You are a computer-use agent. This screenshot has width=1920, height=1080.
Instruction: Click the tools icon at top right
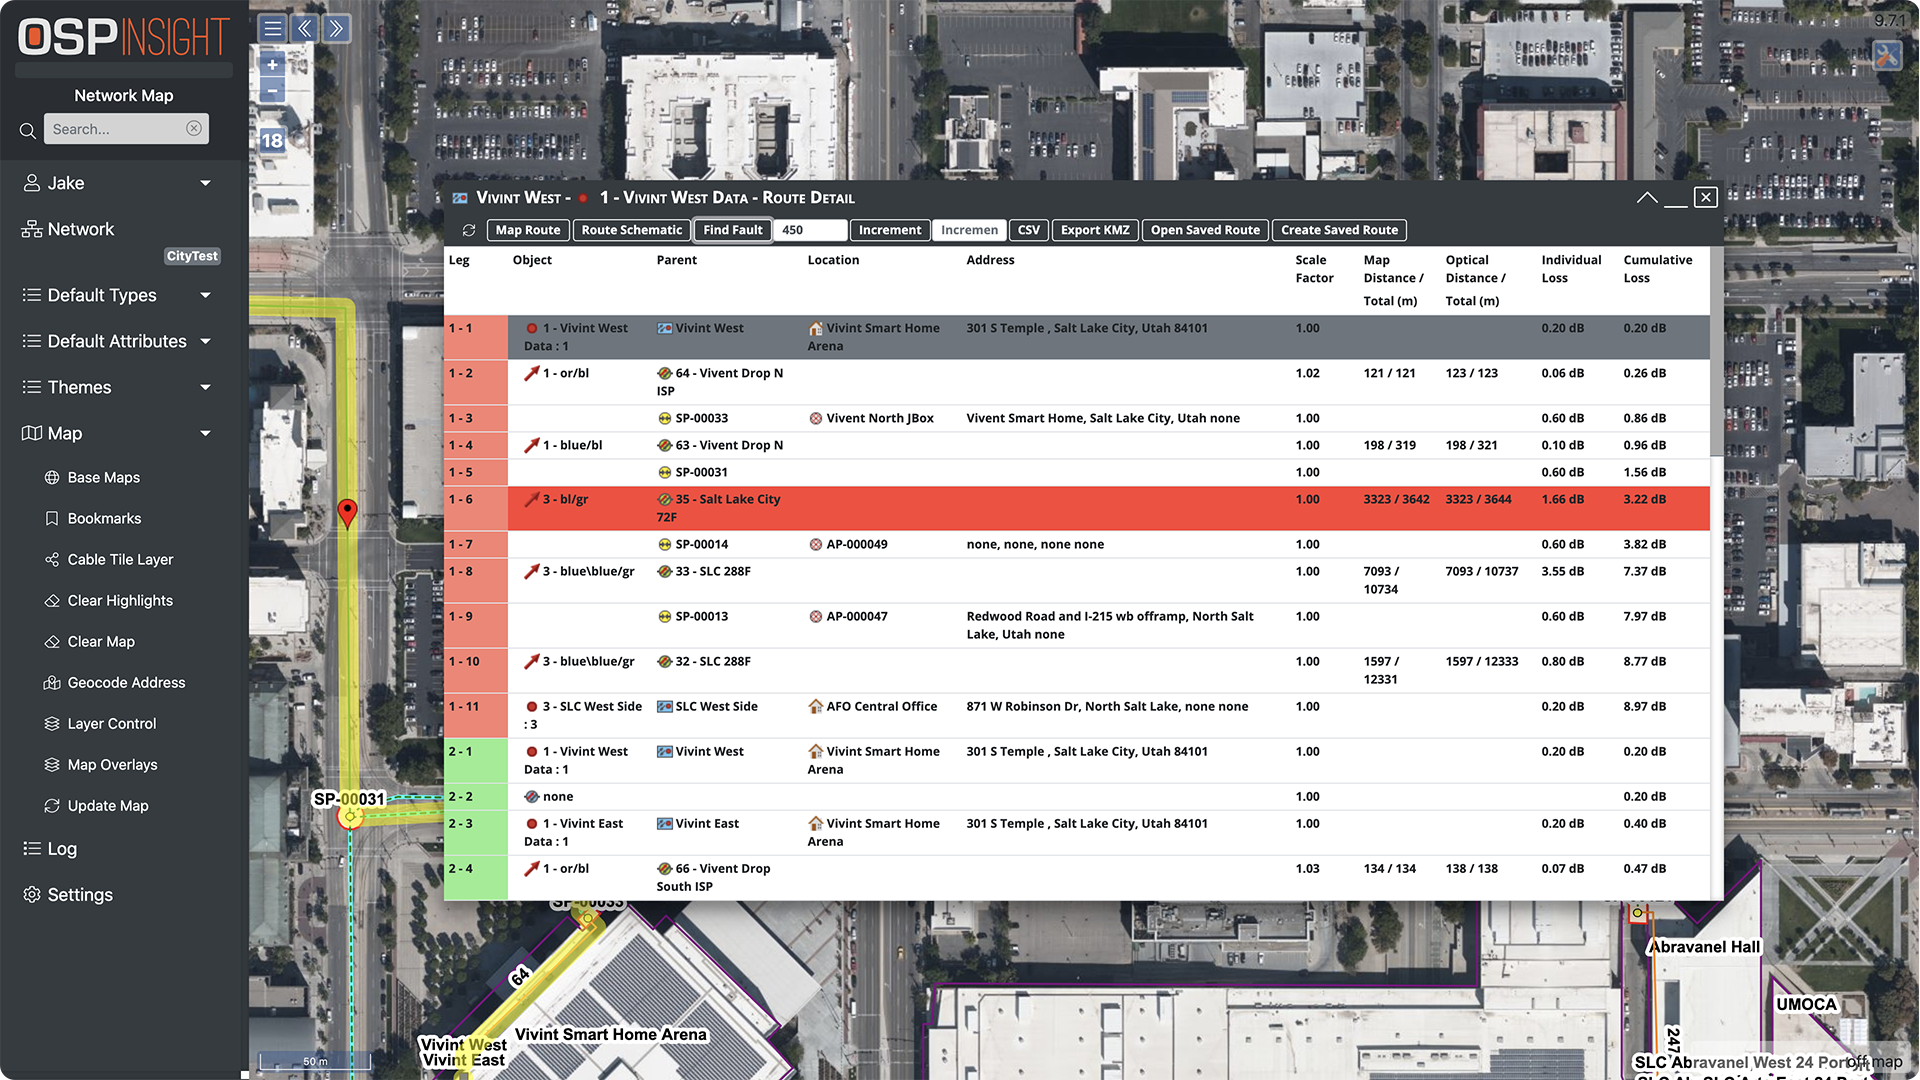1886,56
